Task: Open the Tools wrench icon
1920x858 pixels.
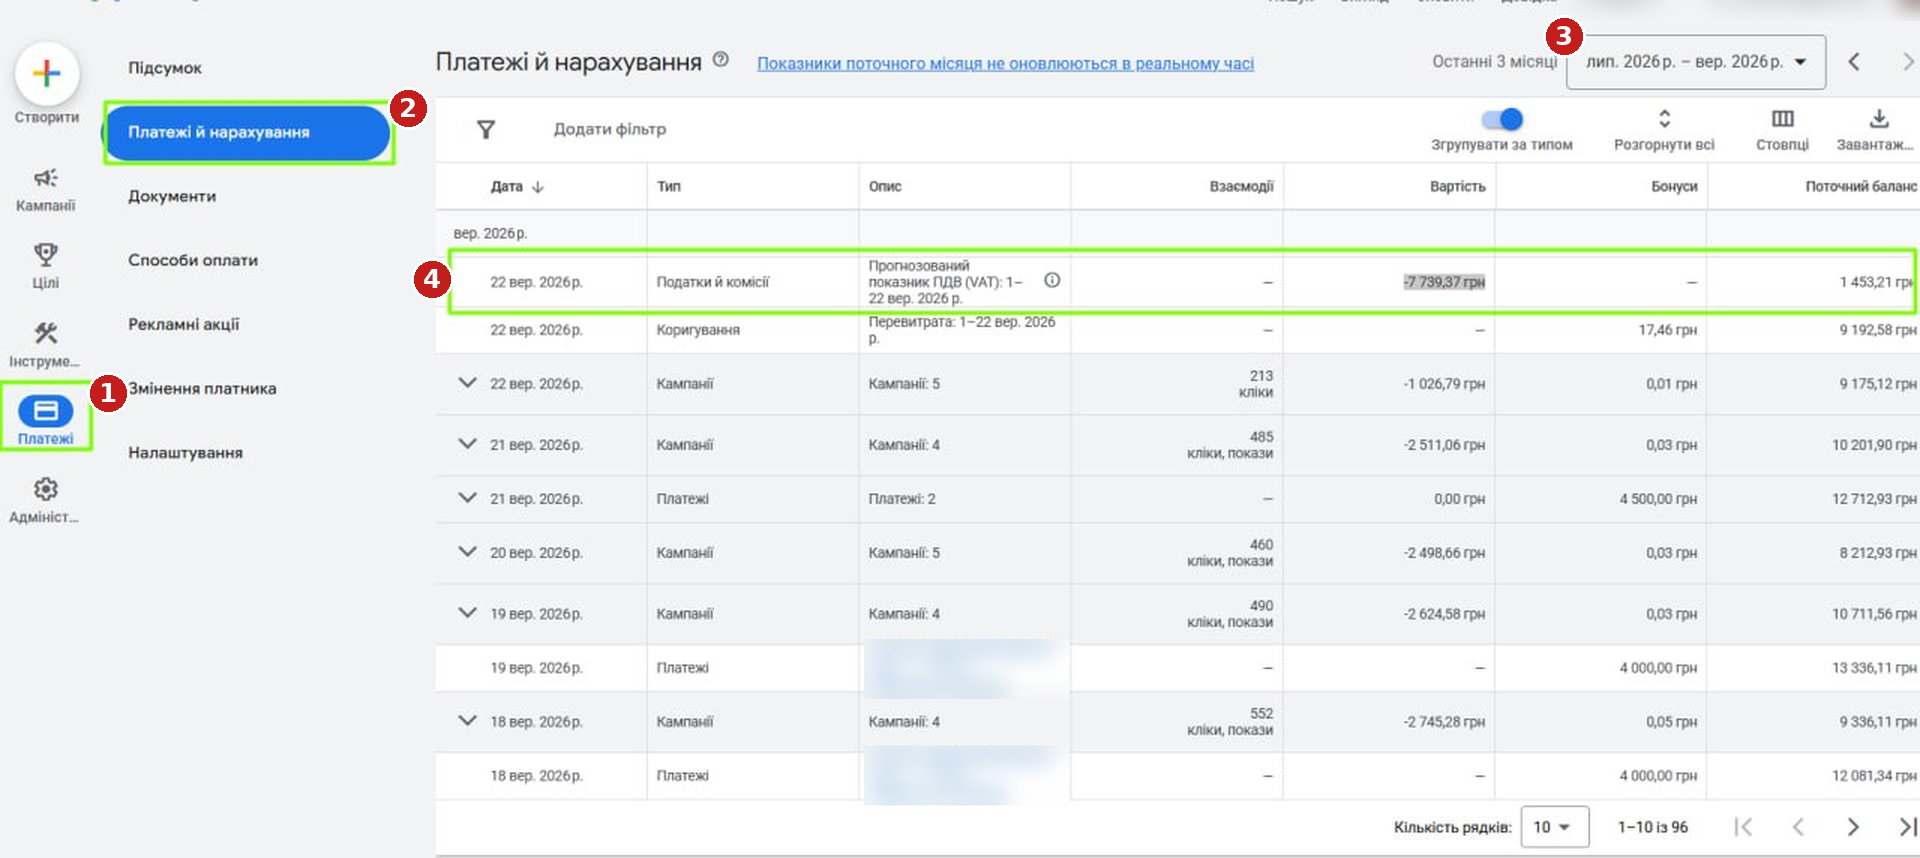Action: 46,333
